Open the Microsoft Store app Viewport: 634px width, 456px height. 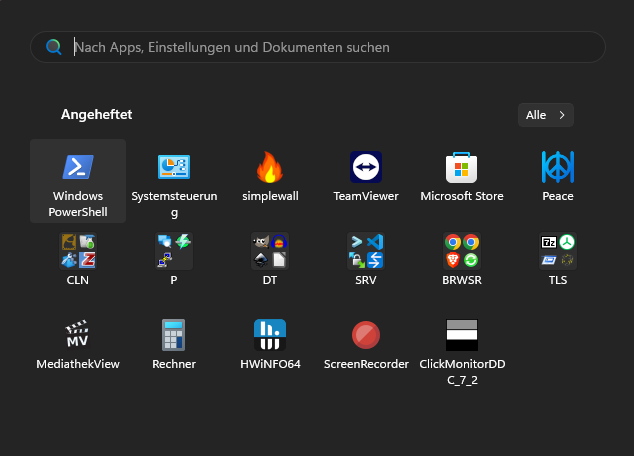[462, 177]
